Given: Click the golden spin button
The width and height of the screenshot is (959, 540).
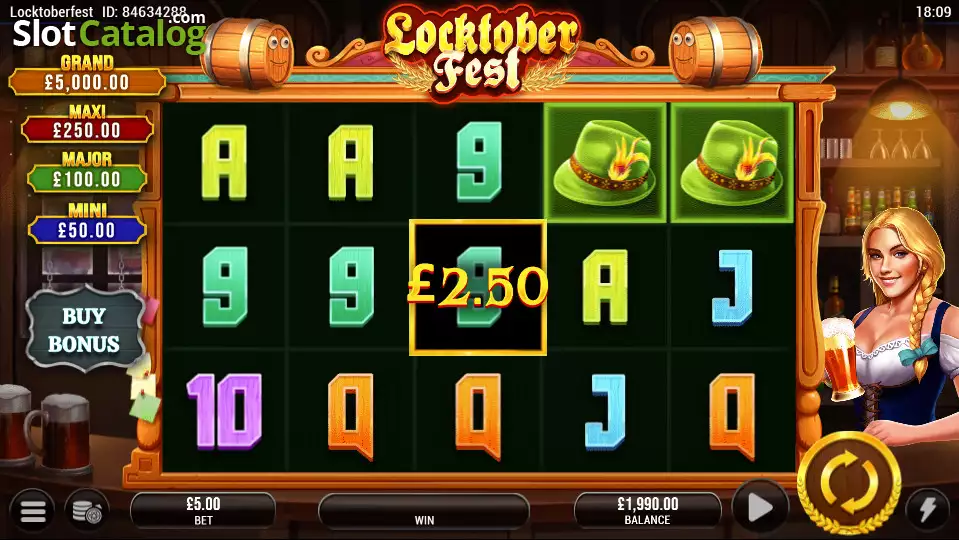Looking at the screenshot, I should (849, 483).
